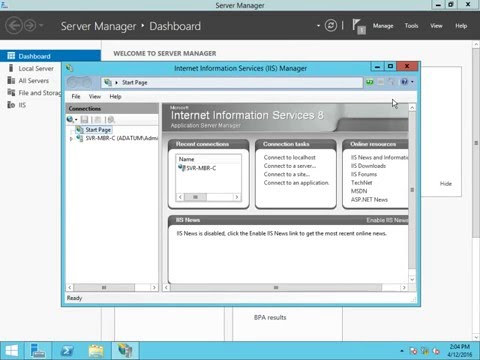Select Start Page in the Connections tree
Image resolution: width=480 pixels, height=360 pixels.
(x=98, y=130)
